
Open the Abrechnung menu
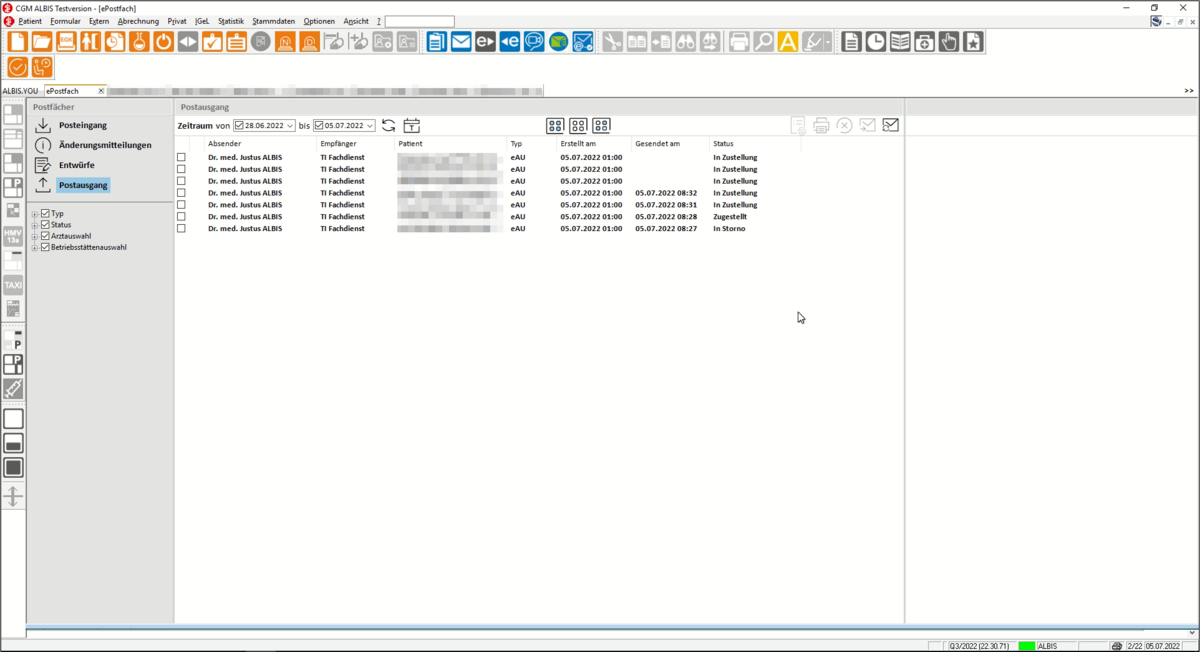(x=138, y=21)
